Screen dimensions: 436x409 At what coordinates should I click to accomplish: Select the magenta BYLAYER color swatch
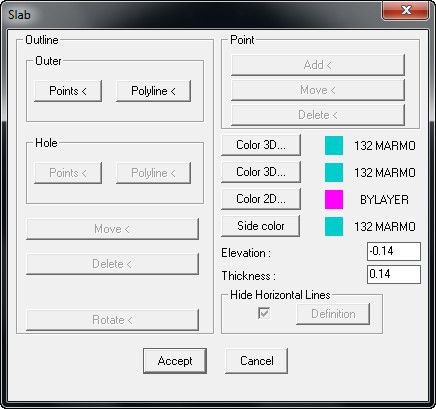coord(334,200)
